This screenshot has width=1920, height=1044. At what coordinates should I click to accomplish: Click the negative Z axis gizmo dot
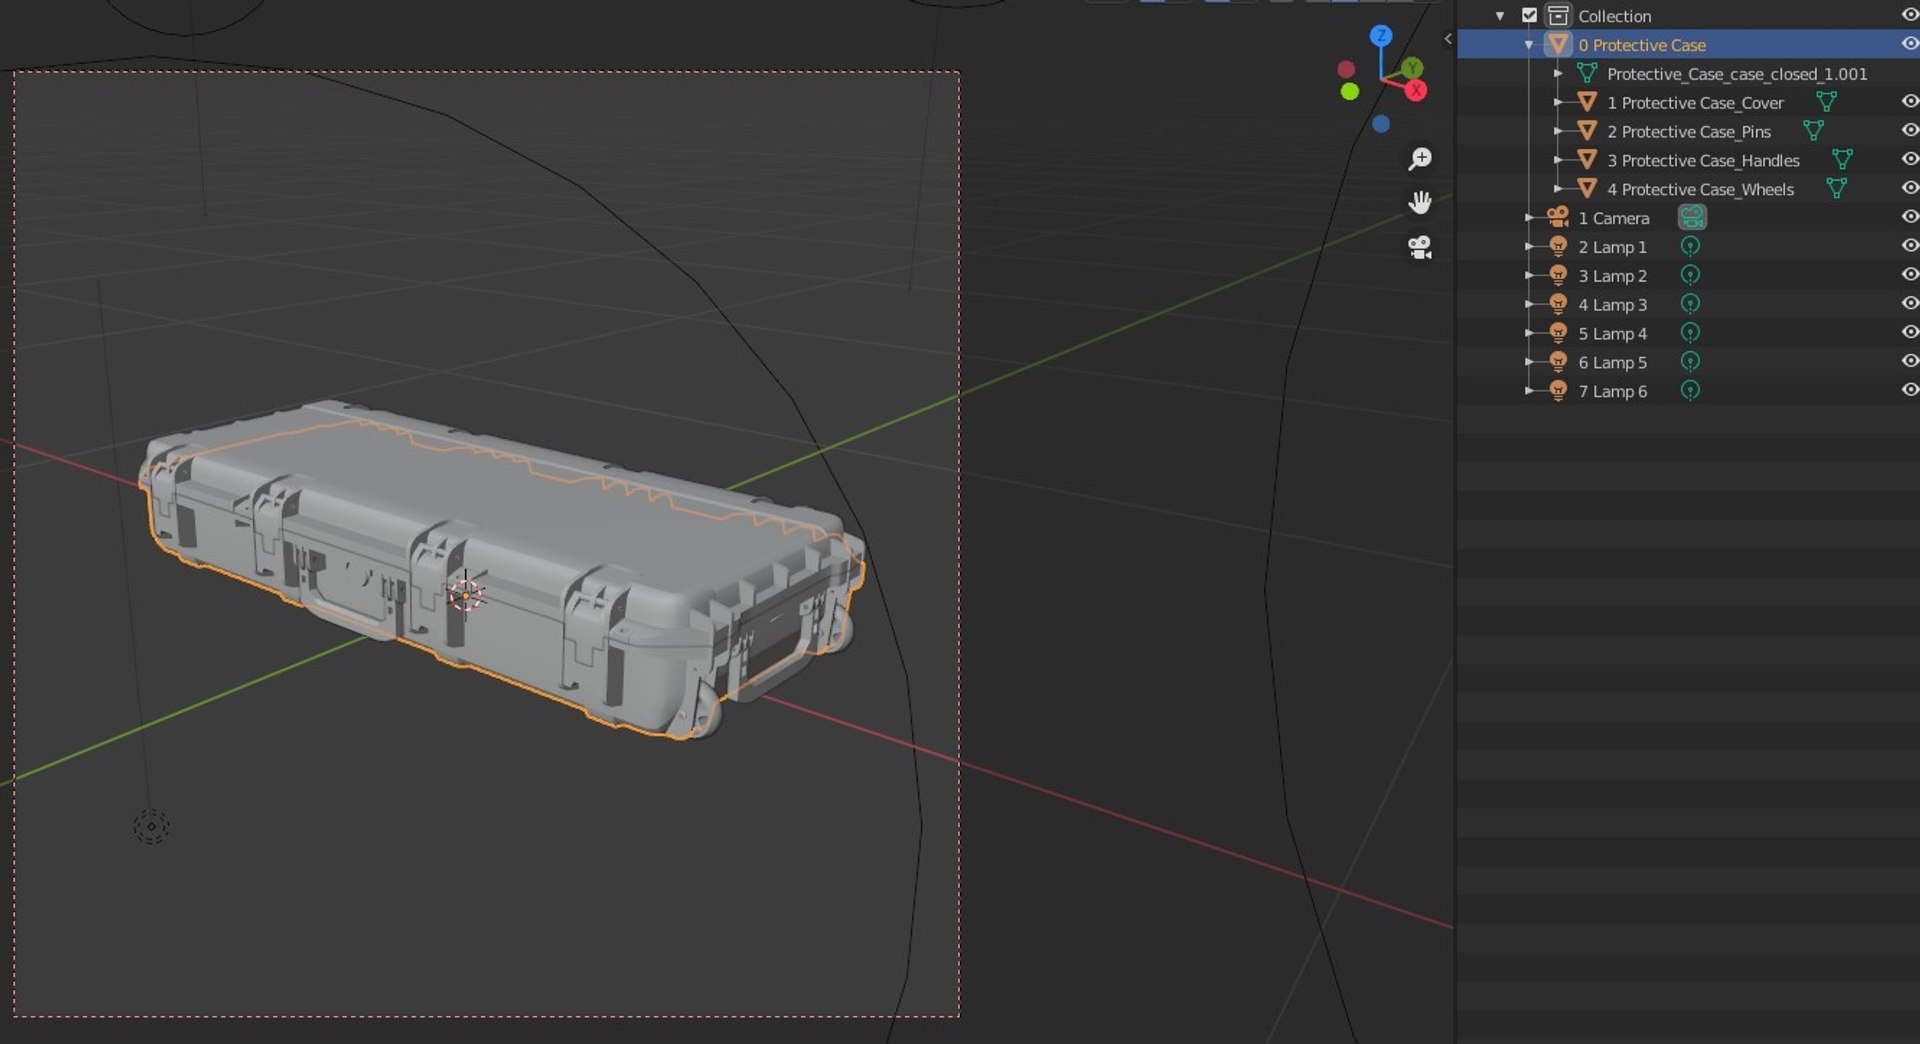pyautogui.click(x=1381, y=124)
